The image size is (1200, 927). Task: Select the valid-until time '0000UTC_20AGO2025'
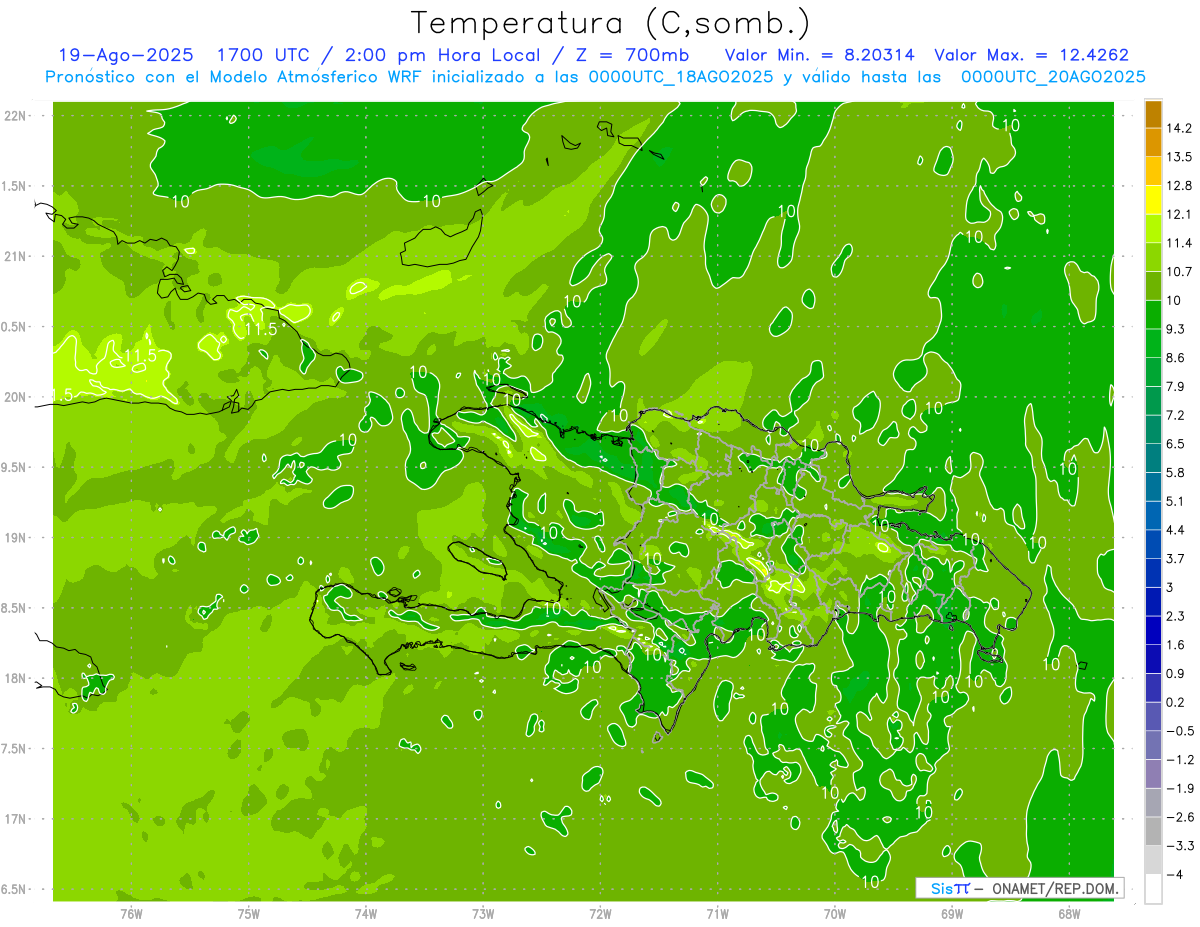click(1053, 77)
